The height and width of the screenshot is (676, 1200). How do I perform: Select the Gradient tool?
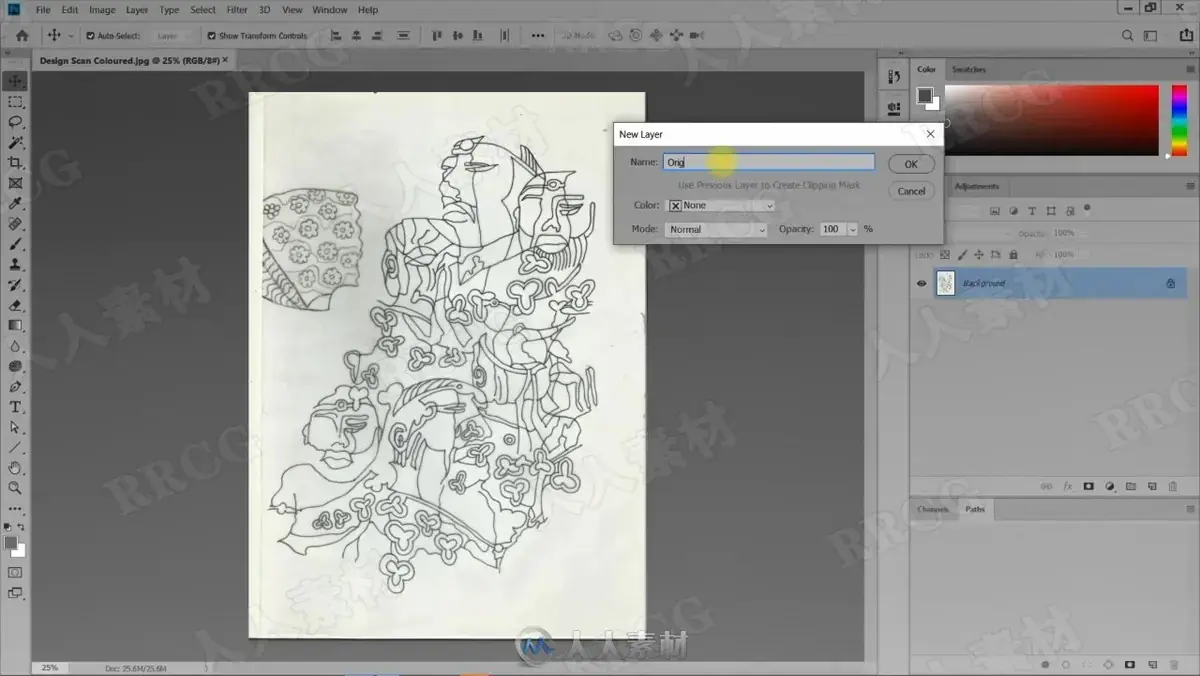(15, 325)
